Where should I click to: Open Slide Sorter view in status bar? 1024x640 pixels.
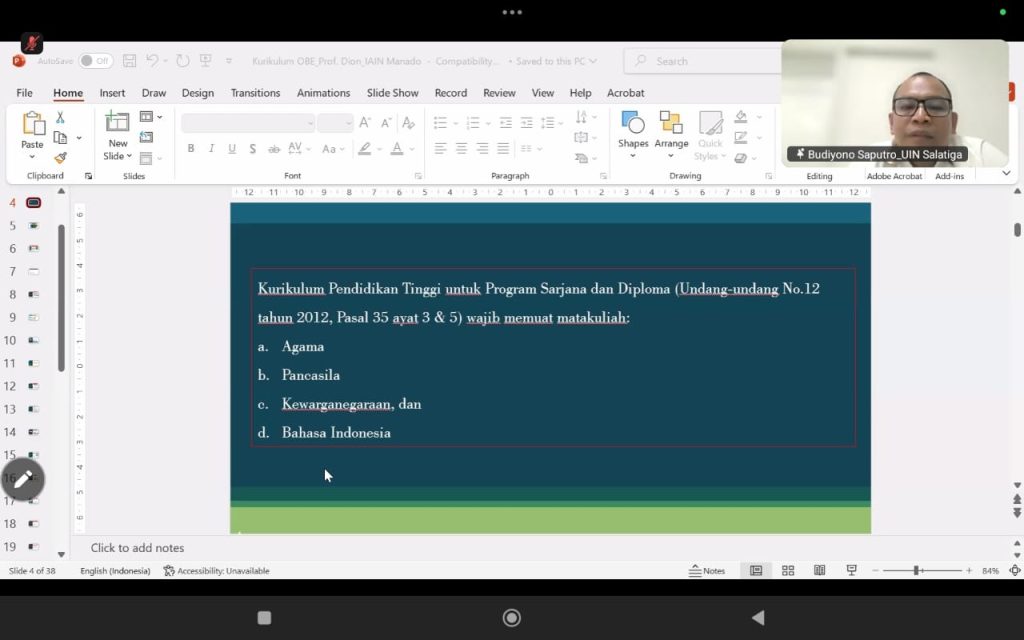(788, 570)
